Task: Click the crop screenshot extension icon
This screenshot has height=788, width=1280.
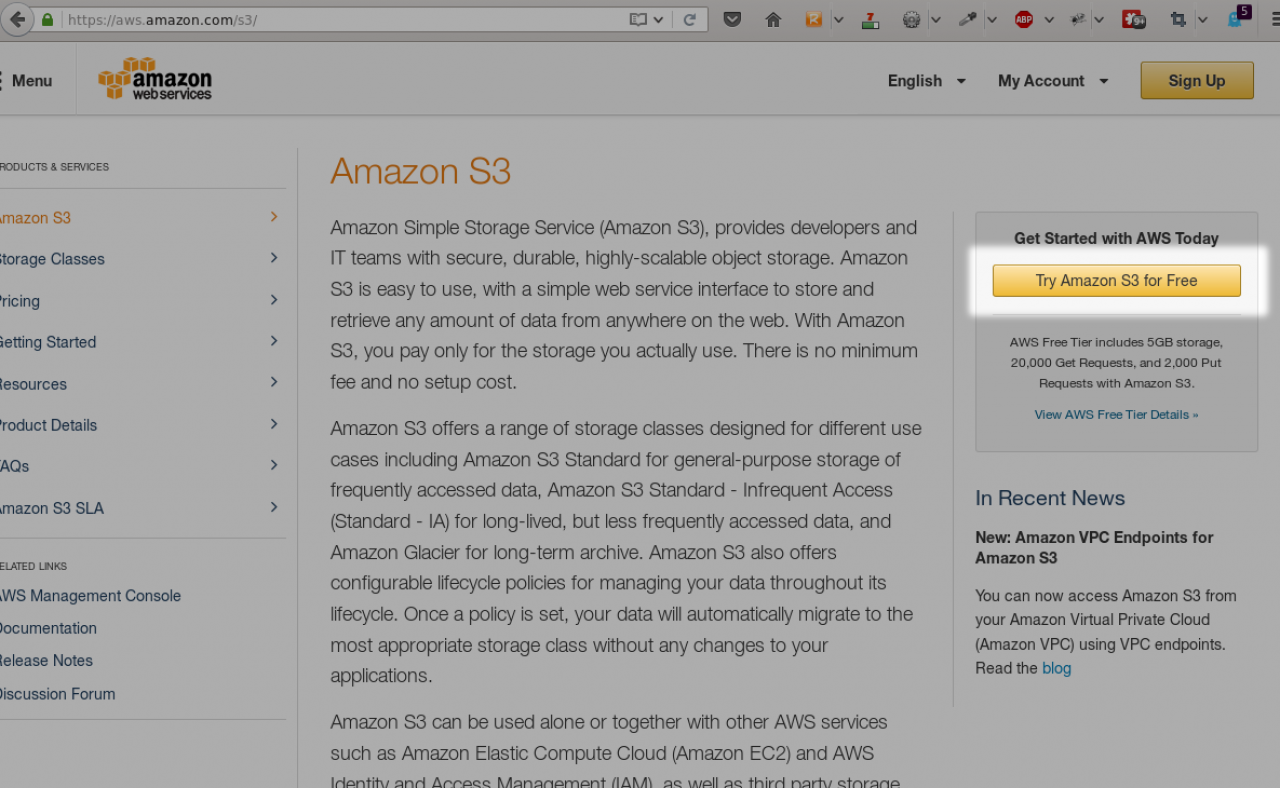Action: point(1178,19)
